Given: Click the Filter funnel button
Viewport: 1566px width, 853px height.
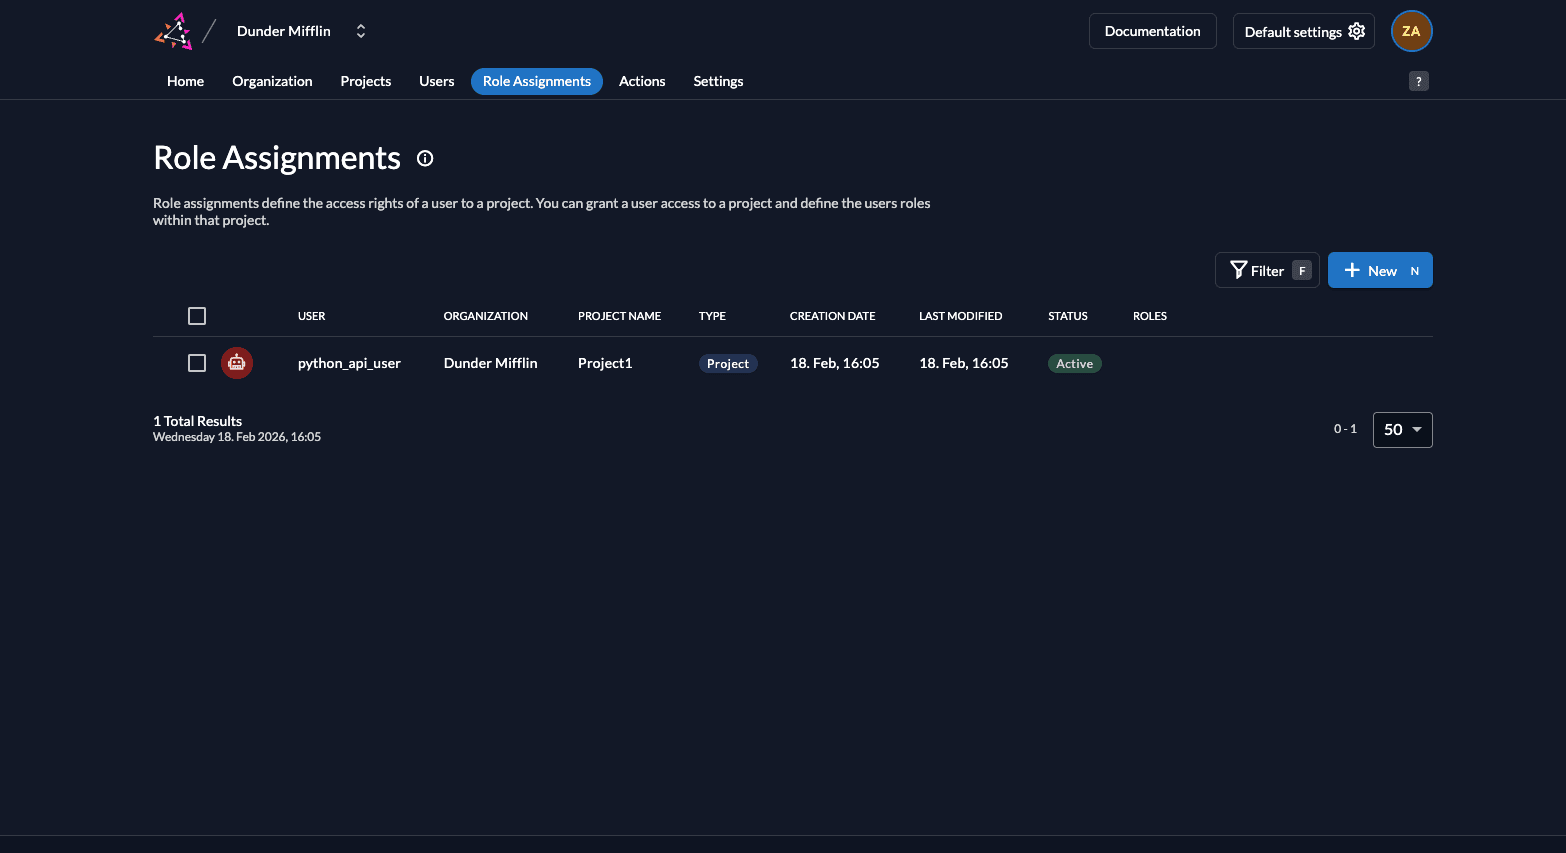Looking at the screenshot, I should pyautogui.click(x=1266, y=270).
